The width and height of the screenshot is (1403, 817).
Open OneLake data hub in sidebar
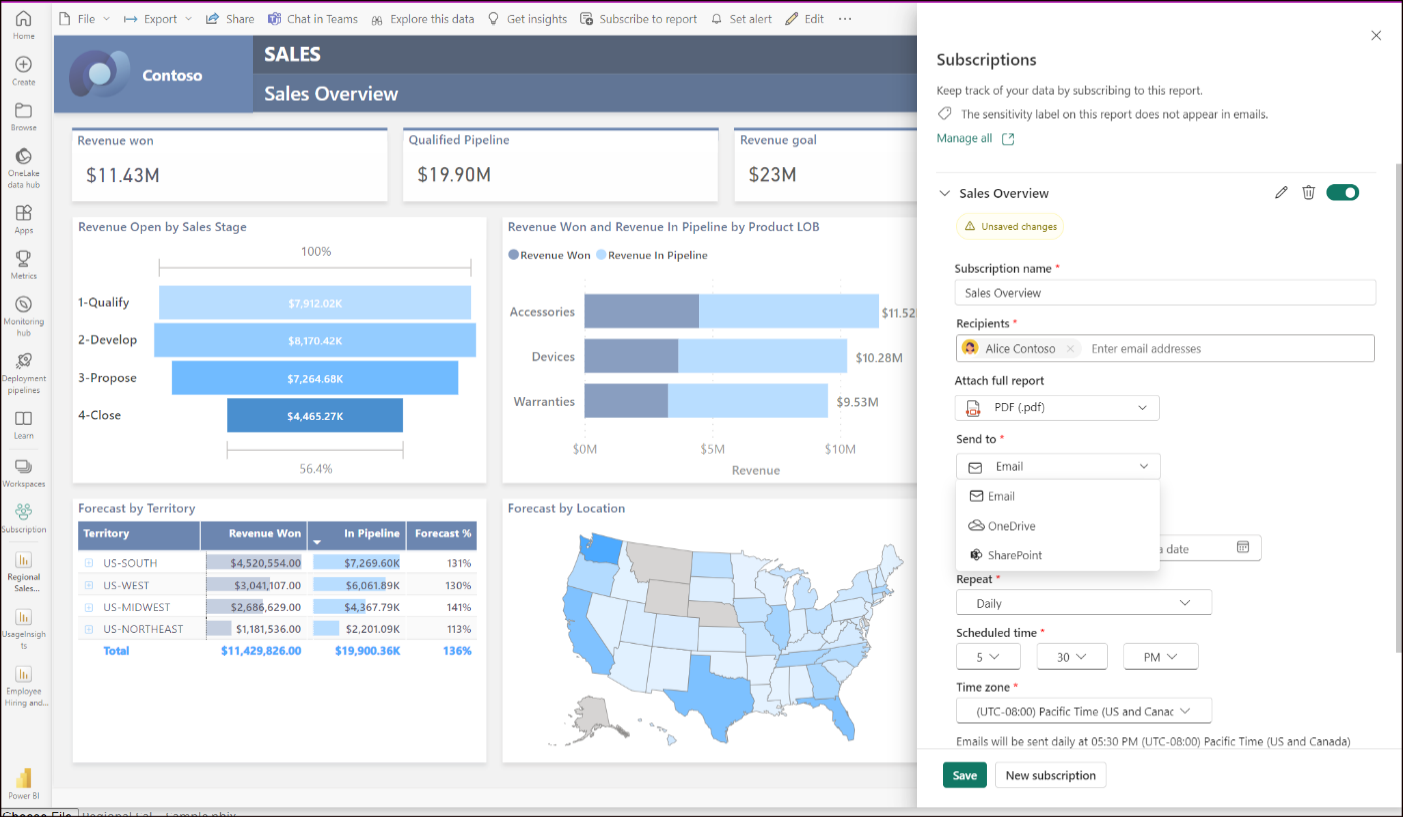[x=24, y=167]
